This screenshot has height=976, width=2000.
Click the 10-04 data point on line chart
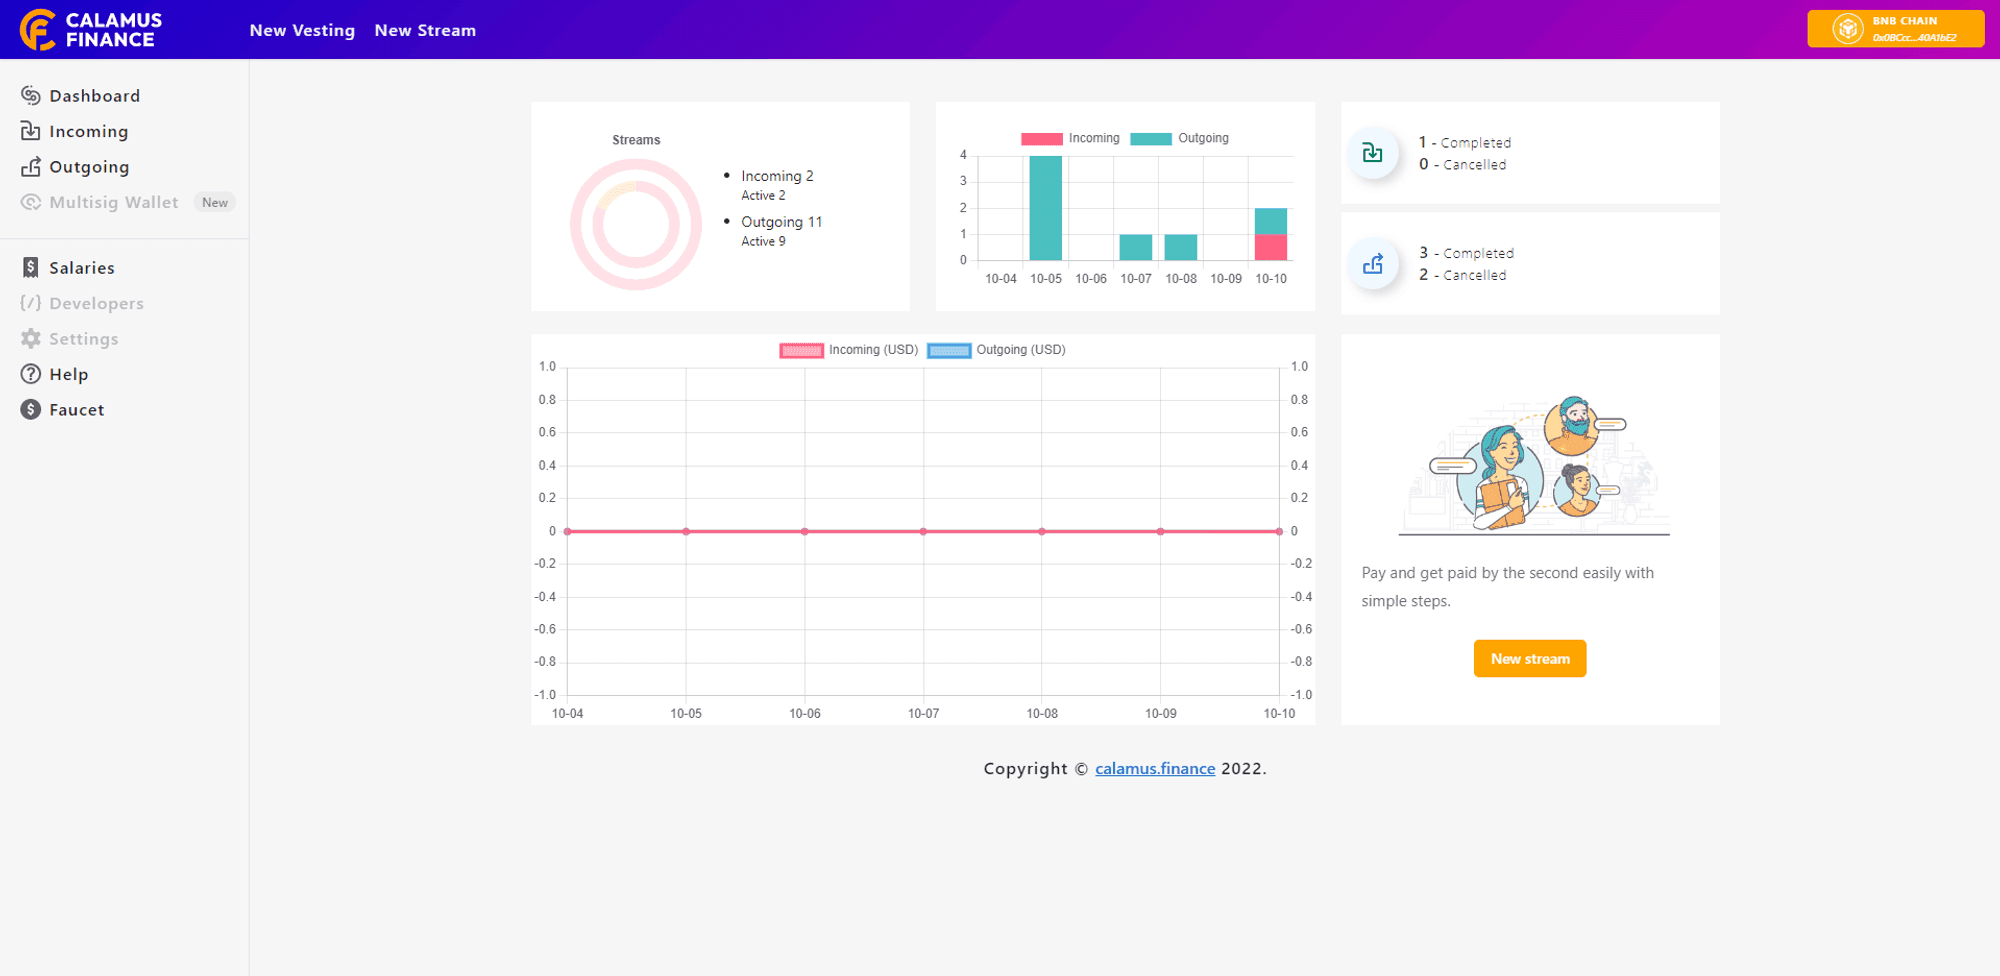click(567, 531)
